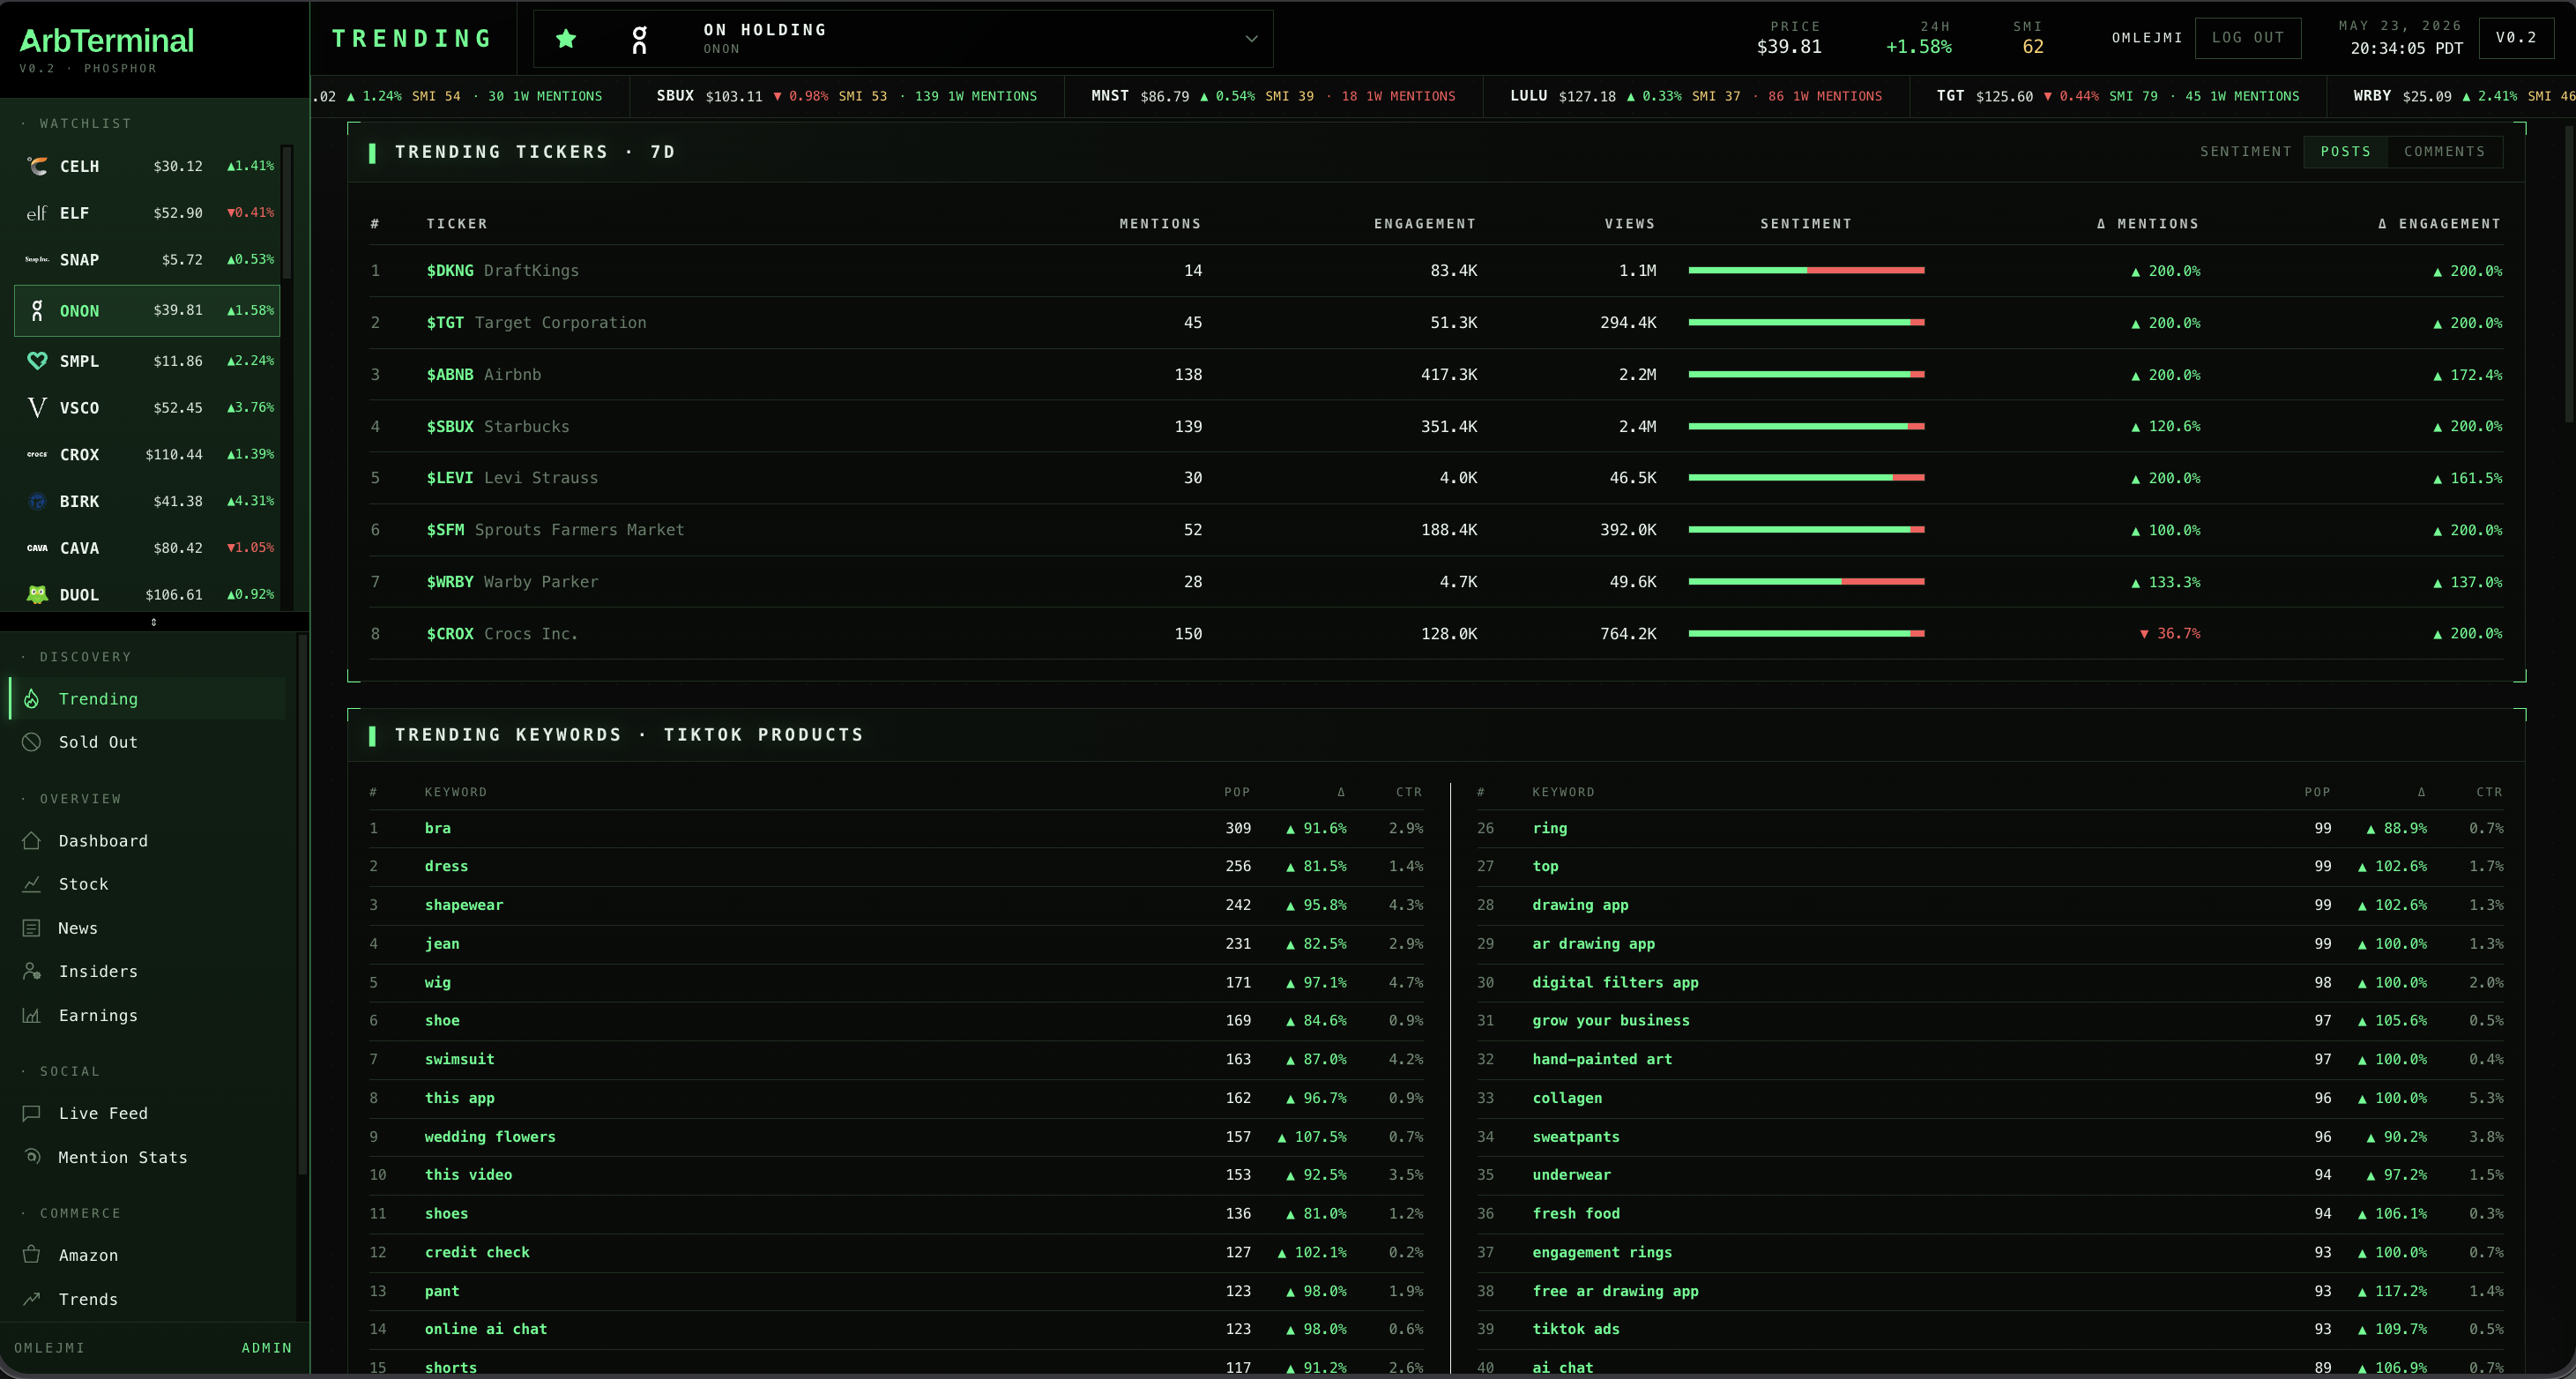
Task: Click the MNST ticker in scrolling tape
Action: click(1110, 96)
